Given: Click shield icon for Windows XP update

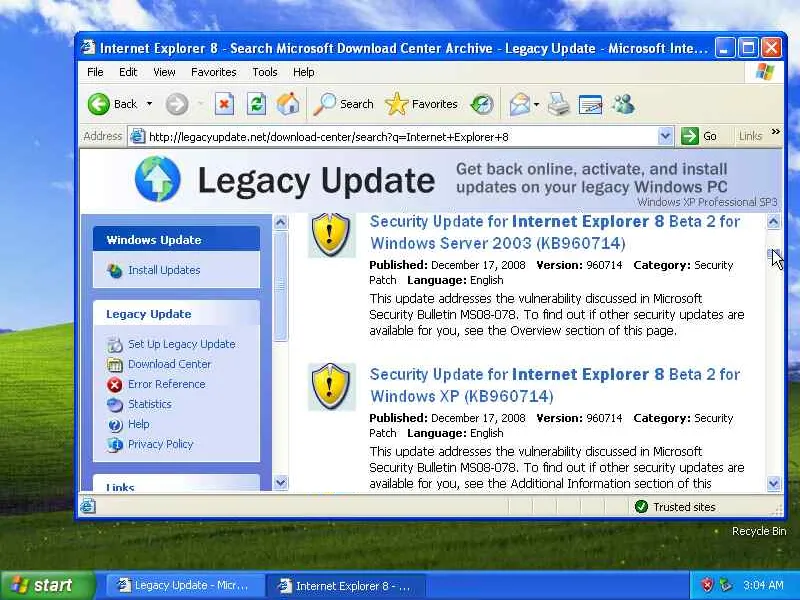Looking at the screenshot, I should (x=331, y=386).
